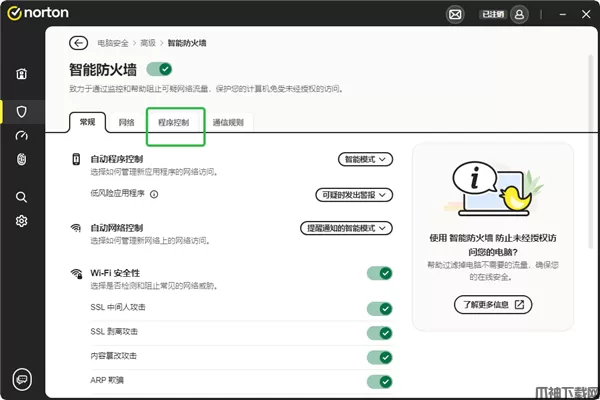
Task: Select the shield security icon in sidebar
Action: point(21,110)
